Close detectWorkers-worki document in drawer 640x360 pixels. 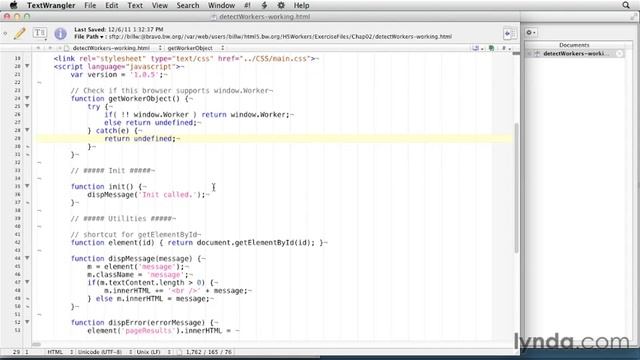[x=620, y=53]
